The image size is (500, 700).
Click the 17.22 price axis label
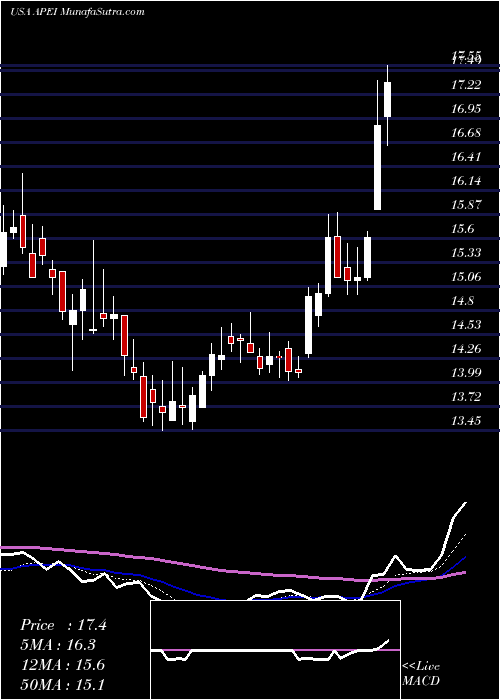pos(466,85)
